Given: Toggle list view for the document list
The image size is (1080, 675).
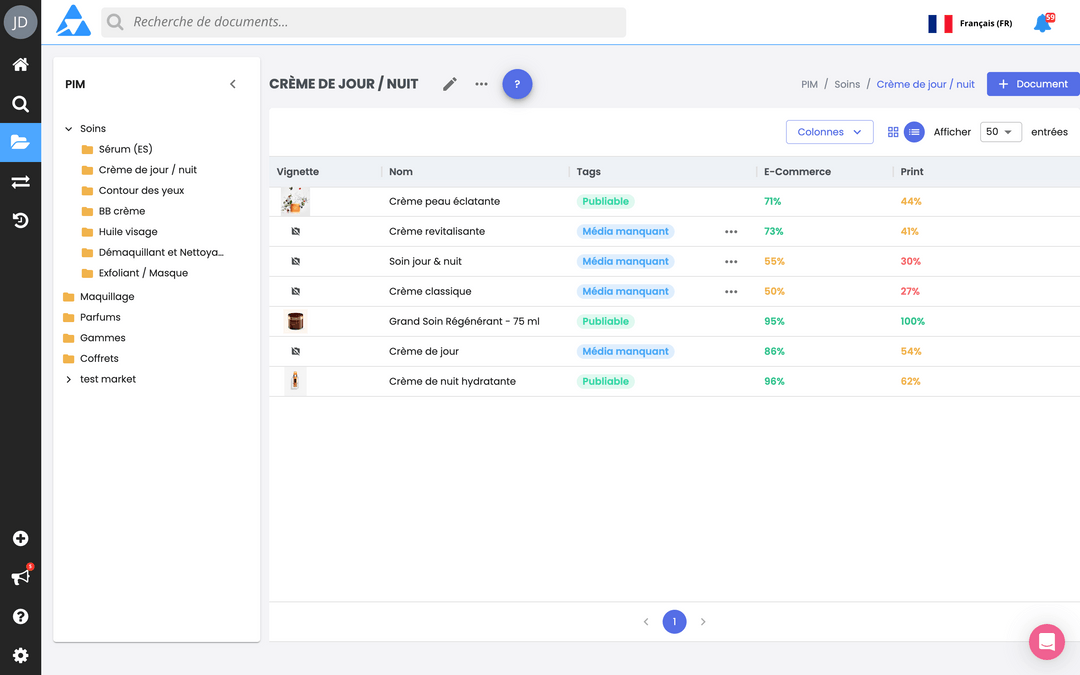Looking at the screenshot, I should 914,131.
